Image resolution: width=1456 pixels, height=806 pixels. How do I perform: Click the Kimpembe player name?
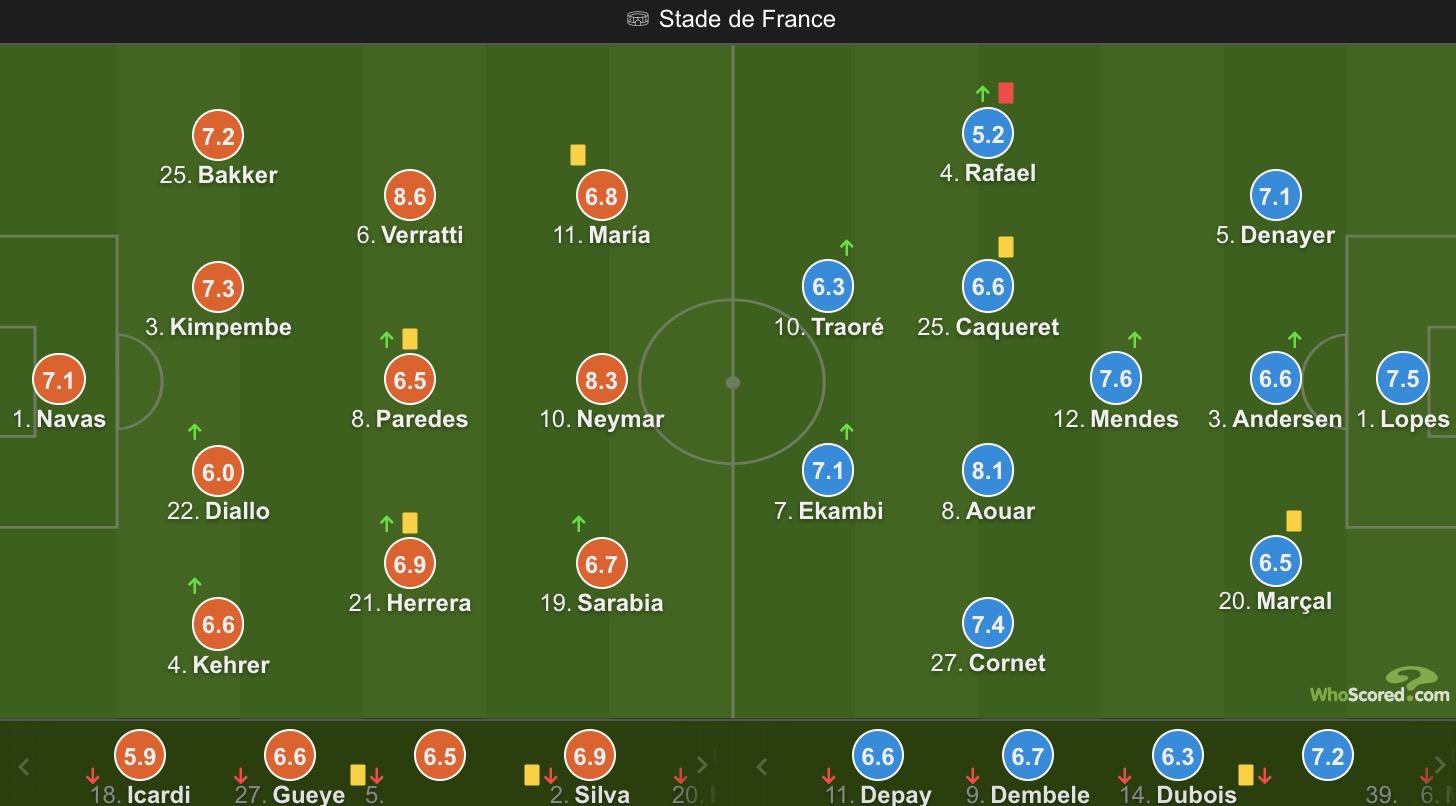click(231, 327)
